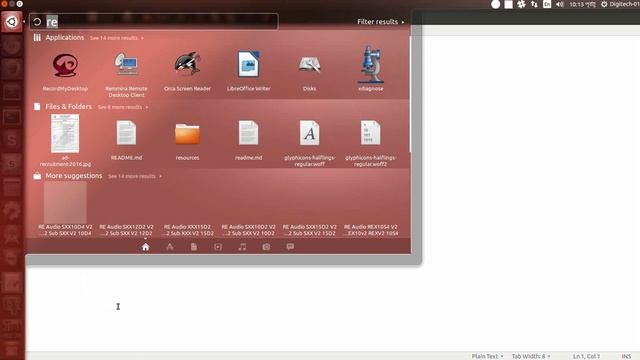Open glyphicons-halflings-regular.woff font file
This screenshot has width=640, height=360.
pos(310,143)
